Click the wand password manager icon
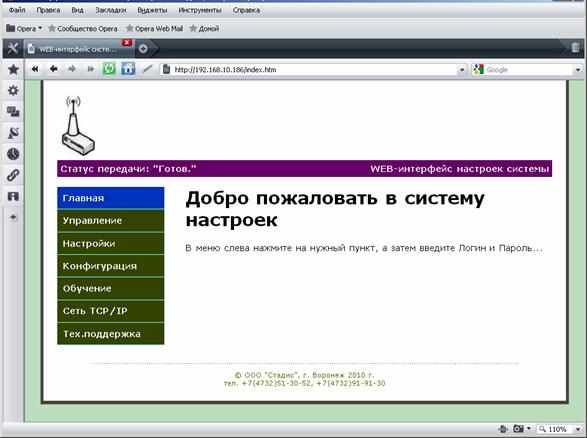Image resolution: width=587 pixels, height=438 pixels. (x=148, y=69)
